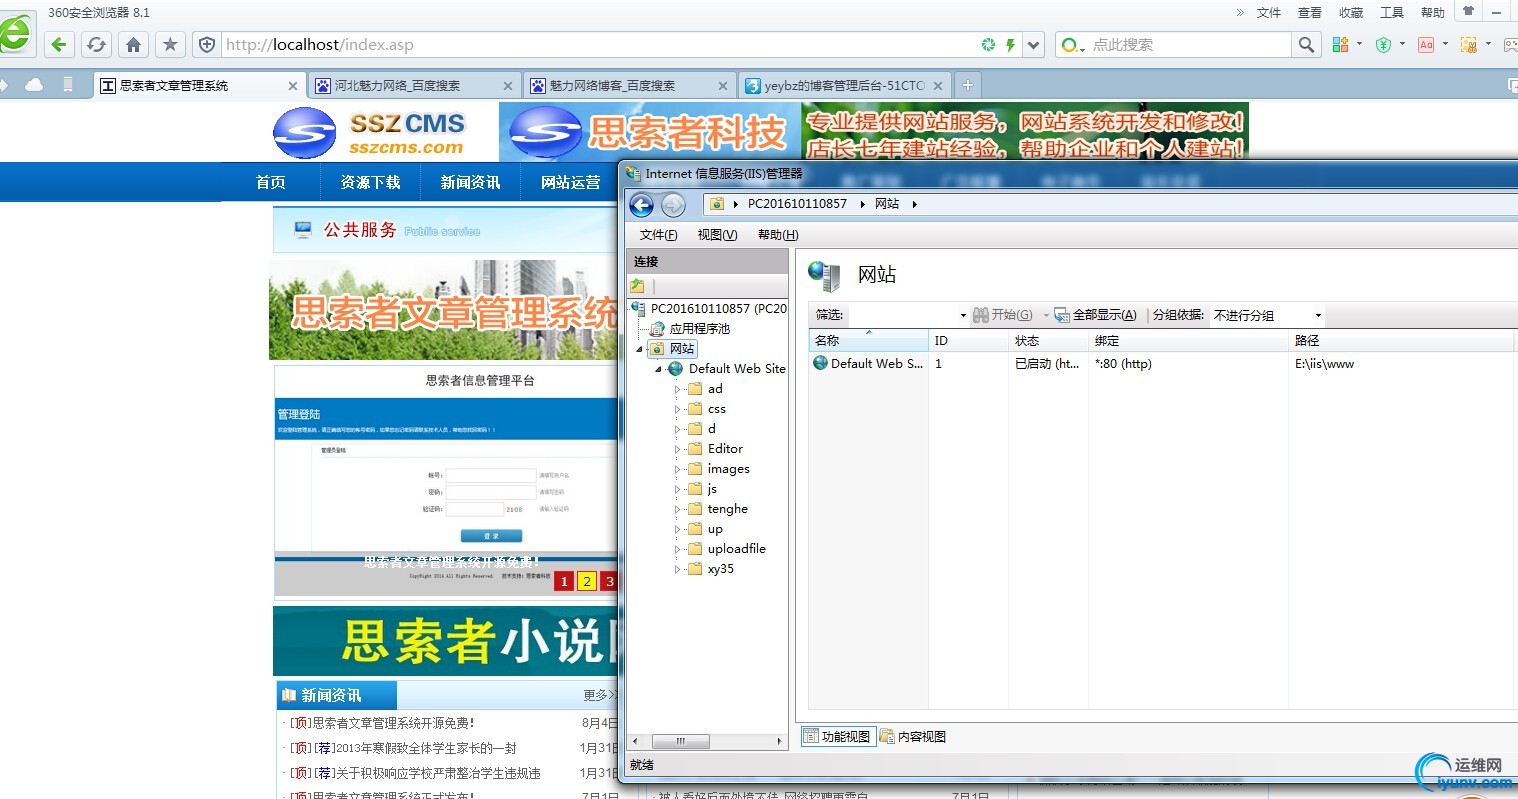The width and height of the screenshot is (1518, 799).
Task: Click the browser's green back arrow
Action: [x=59, y=44]
